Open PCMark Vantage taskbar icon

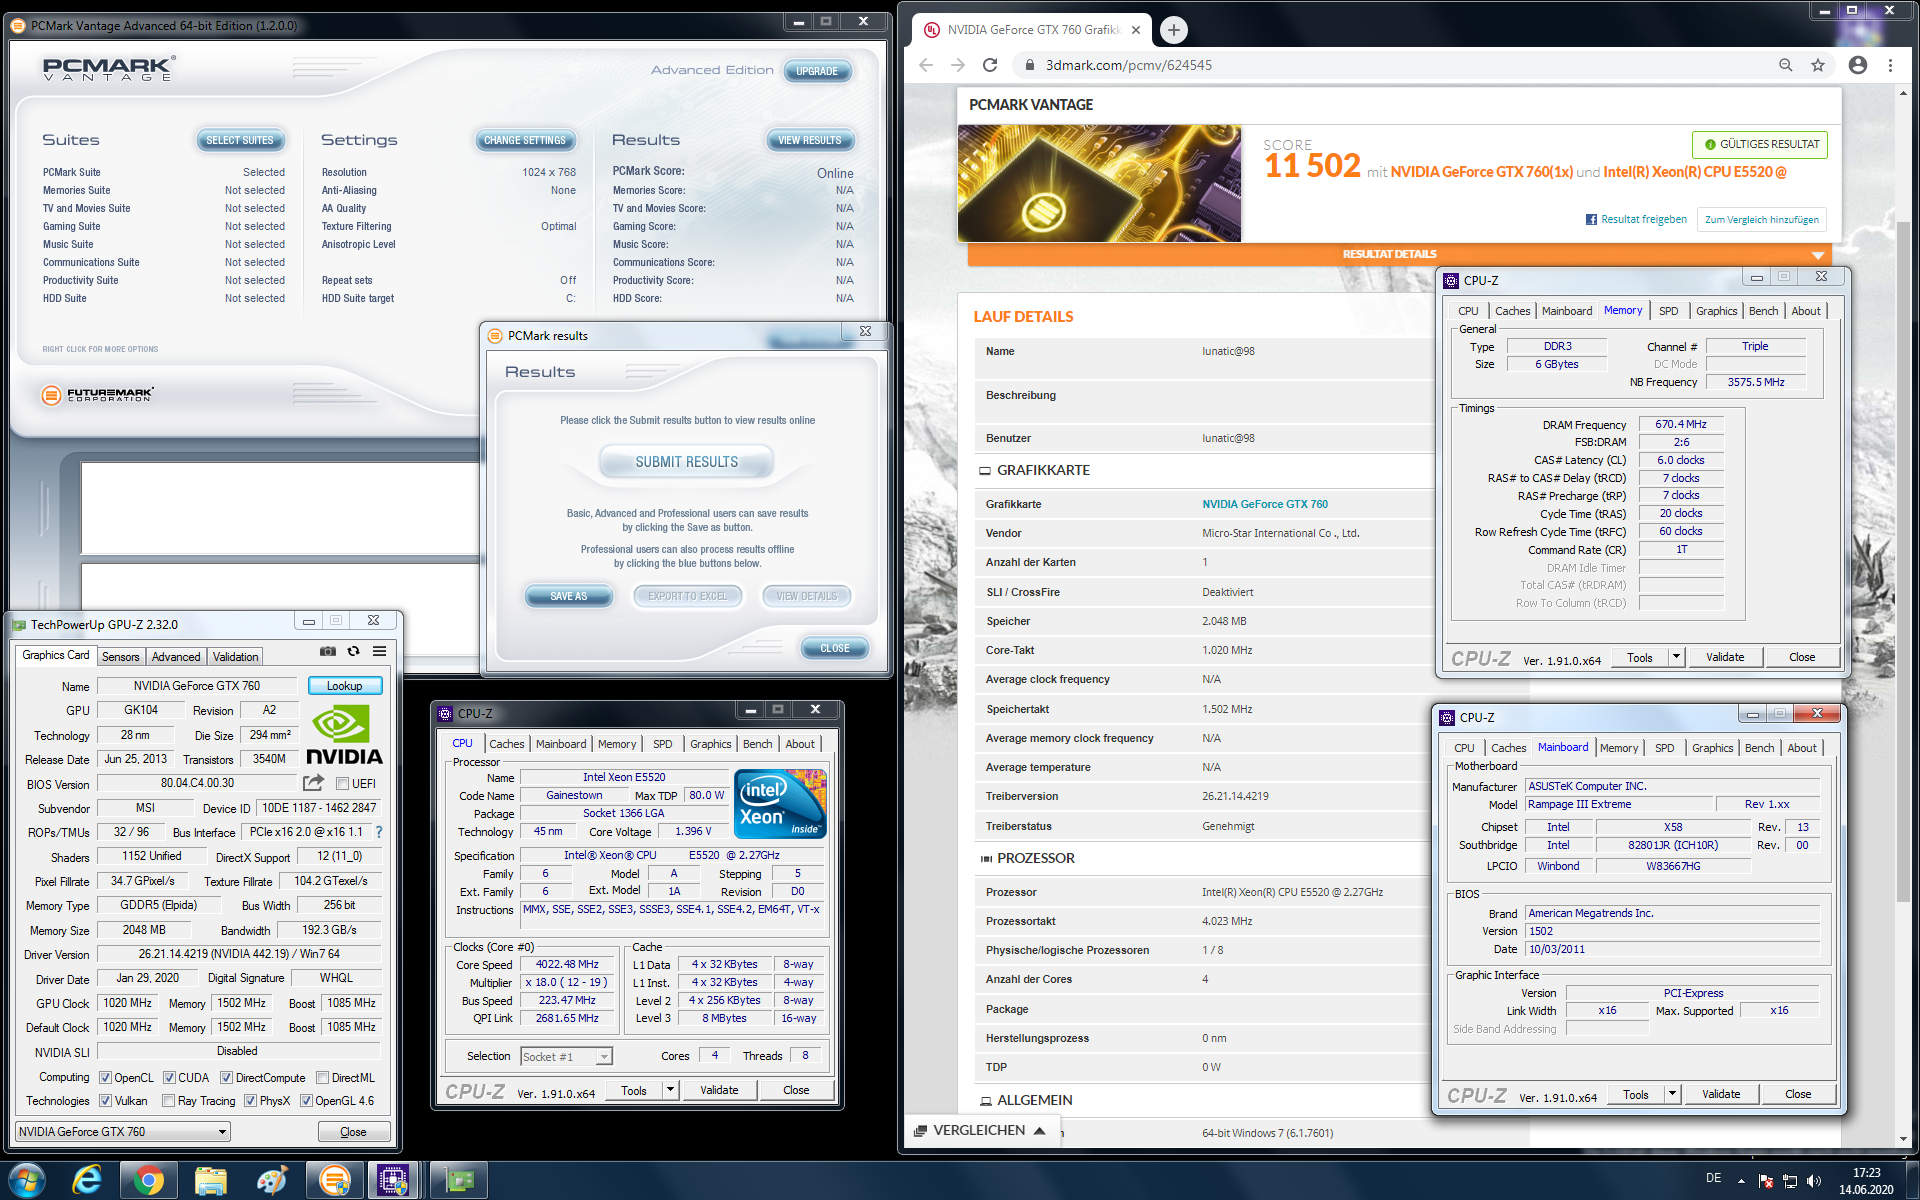334,1181
